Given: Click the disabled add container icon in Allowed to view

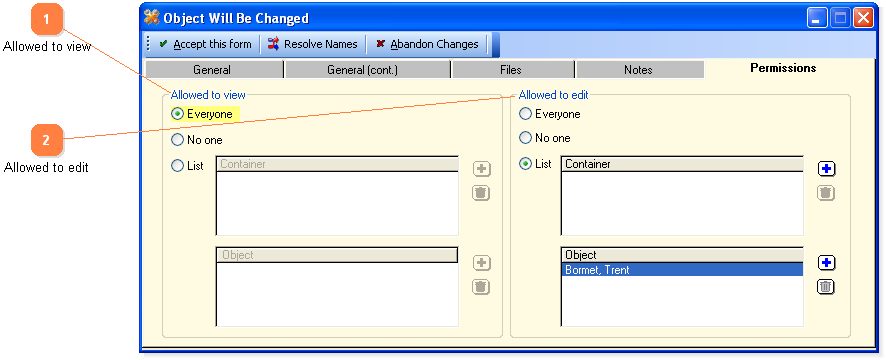Looking at the screenshot, I should pos(481,168).
